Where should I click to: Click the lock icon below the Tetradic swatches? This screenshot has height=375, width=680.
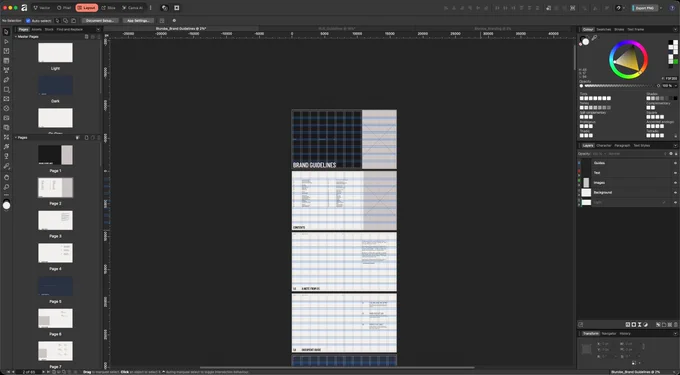[676, 136]
